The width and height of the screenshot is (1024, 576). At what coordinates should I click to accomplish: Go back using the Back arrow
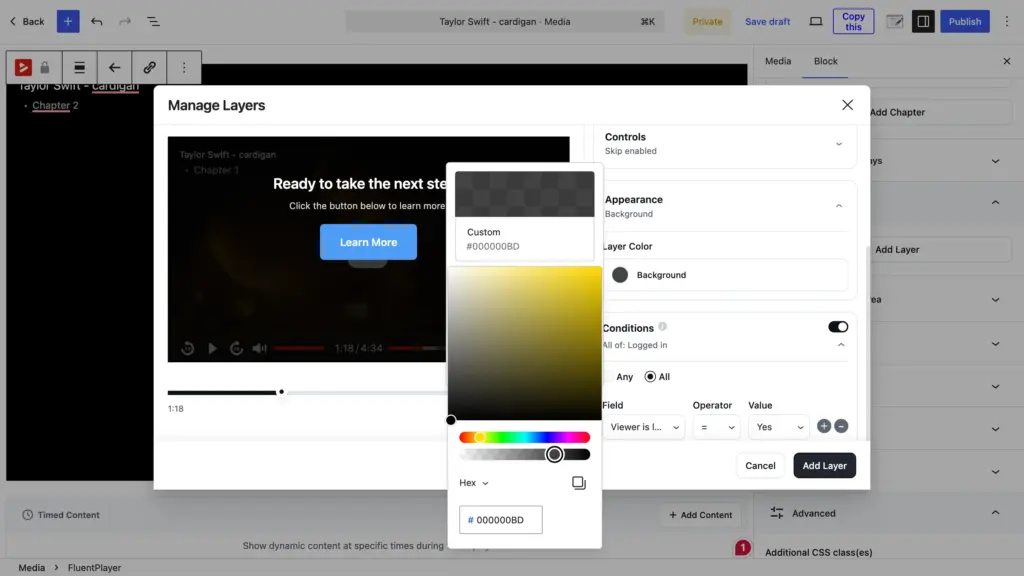click(27, 22)
